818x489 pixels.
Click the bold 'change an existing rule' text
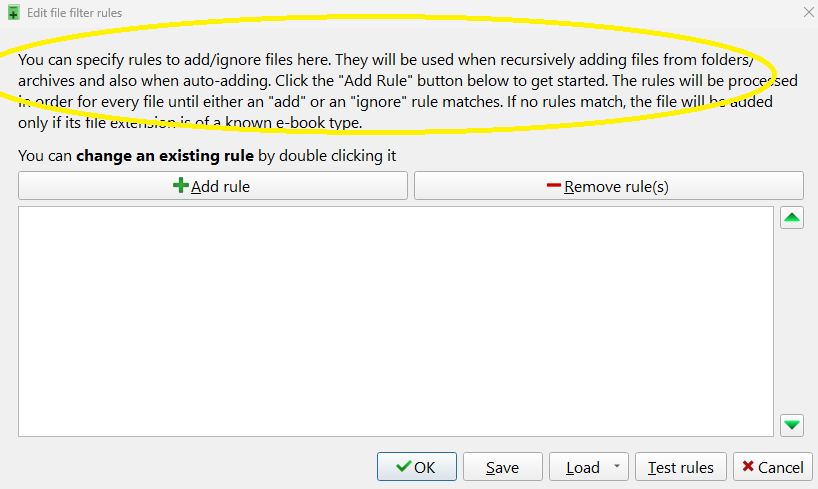coord(165,156)
